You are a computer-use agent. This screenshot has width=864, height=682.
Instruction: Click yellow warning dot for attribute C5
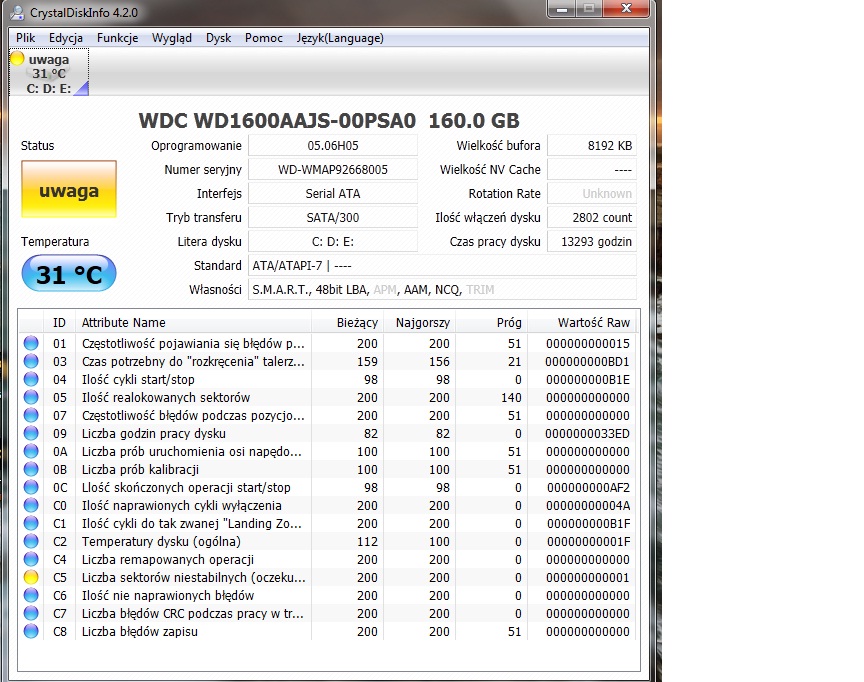click(31, 577)
